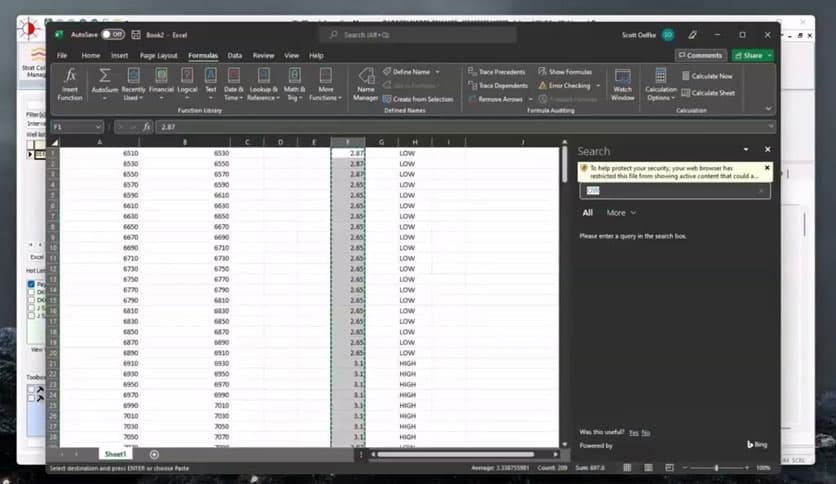Click the Save icon in title bar

(136, 35)
